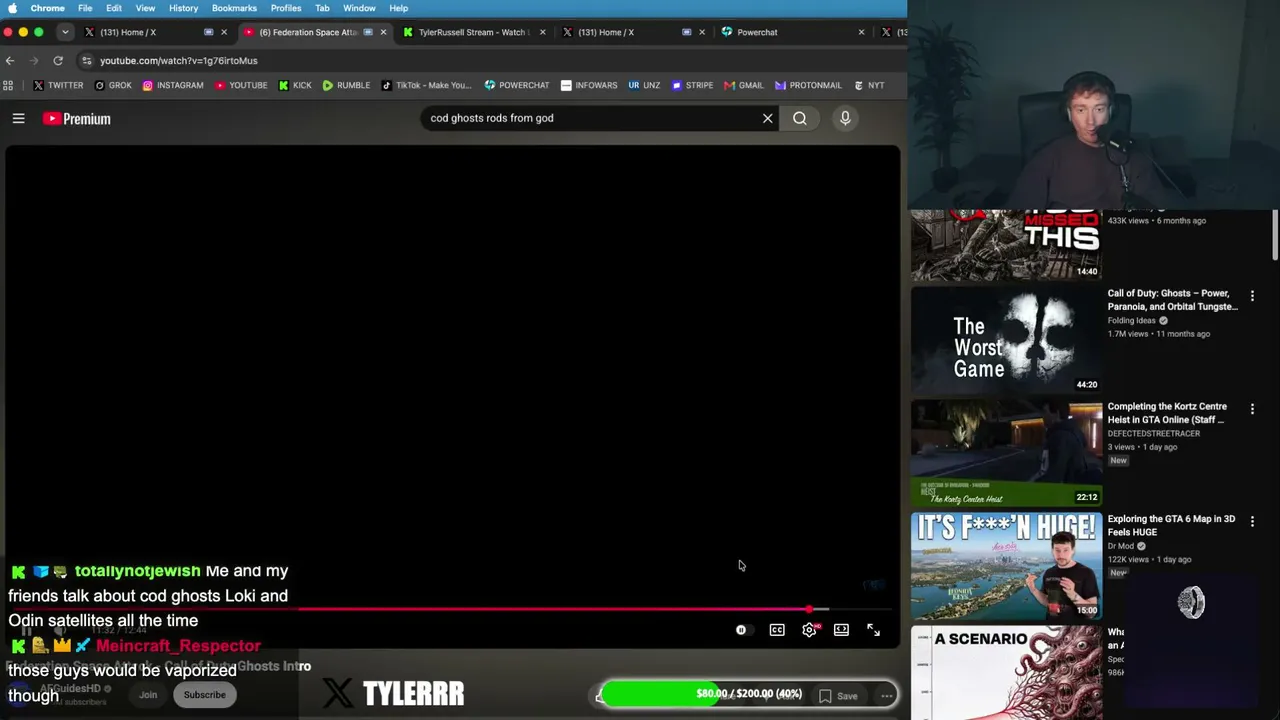1280x720 pixels.
Task: Switch the player to theater mode
Action: coord(841,630)
